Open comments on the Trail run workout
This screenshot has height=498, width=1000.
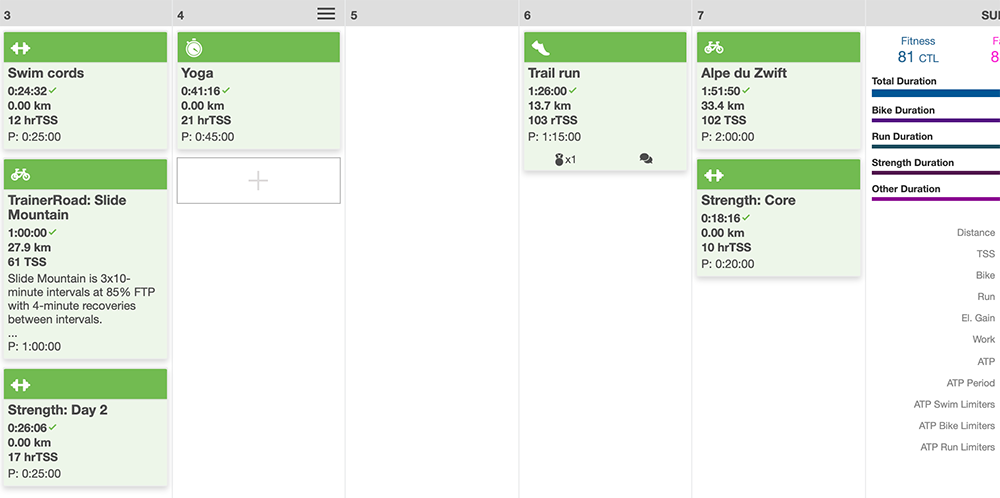click(646, 159)
